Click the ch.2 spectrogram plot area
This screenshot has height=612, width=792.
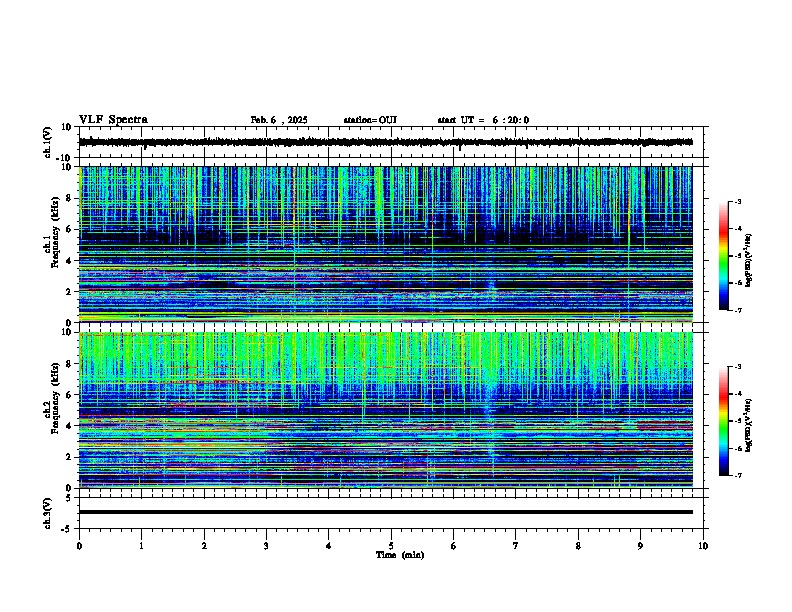coord(386,410)
